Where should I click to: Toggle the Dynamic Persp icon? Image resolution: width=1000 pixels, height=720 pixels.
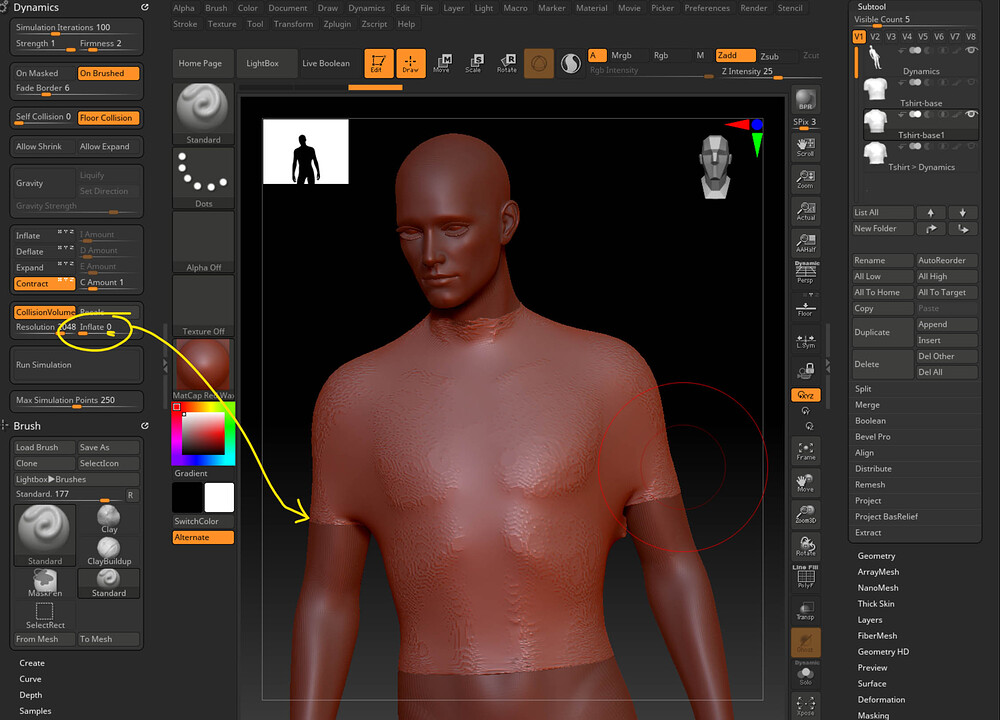tap(805, 273)
